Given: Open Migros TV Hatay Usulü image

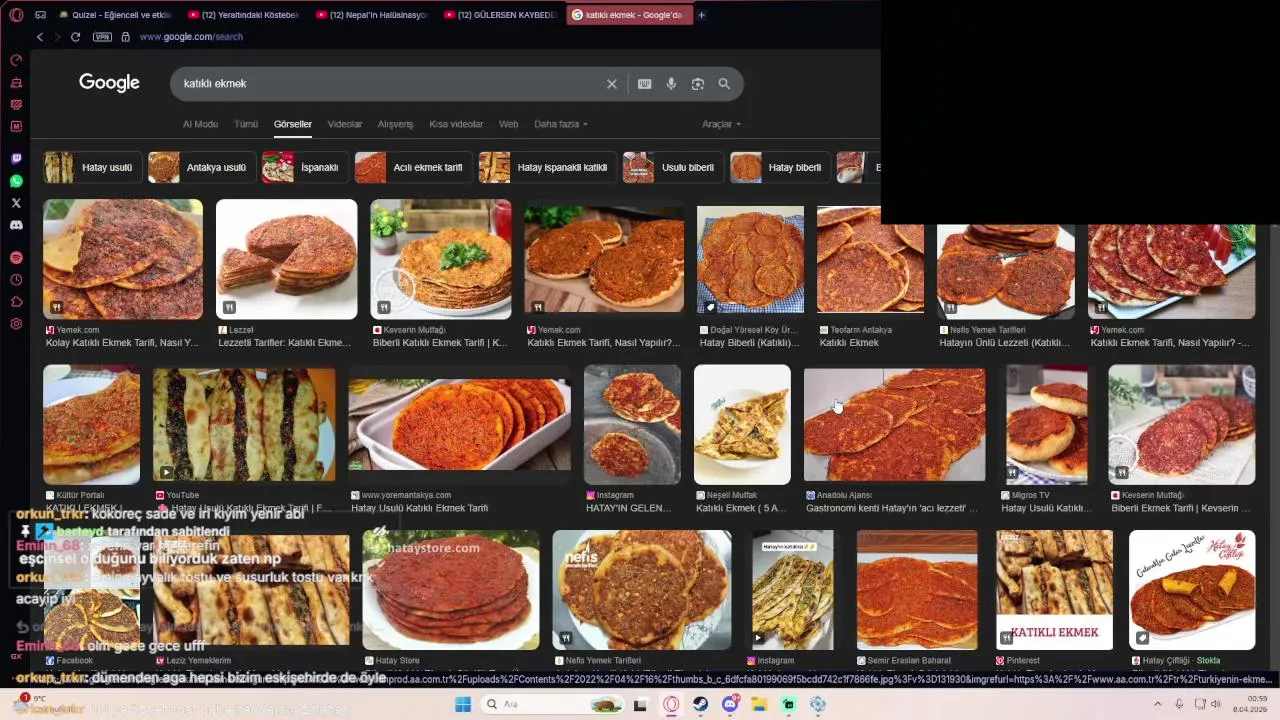Looking at the screenshot, I should pos(1046,424).
